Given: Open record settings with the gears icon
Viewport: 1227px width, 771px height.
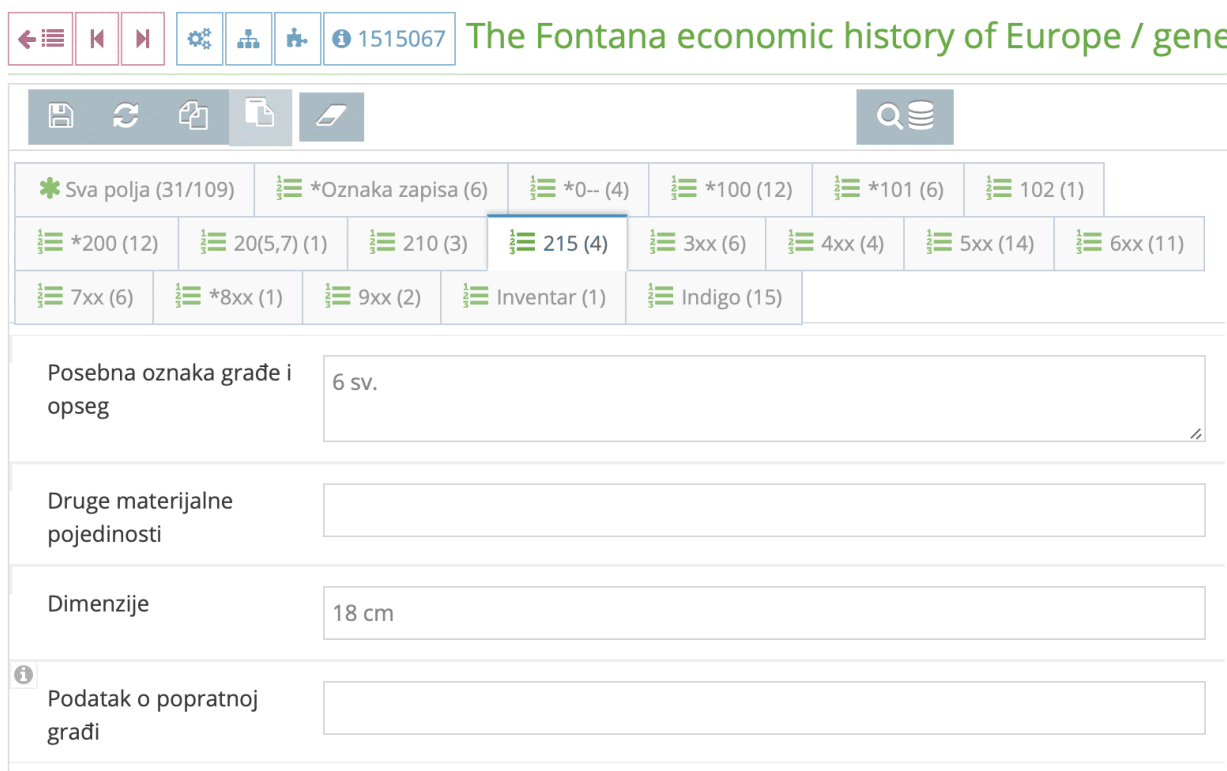Looking at the screenshot, I should pos(199,39).
